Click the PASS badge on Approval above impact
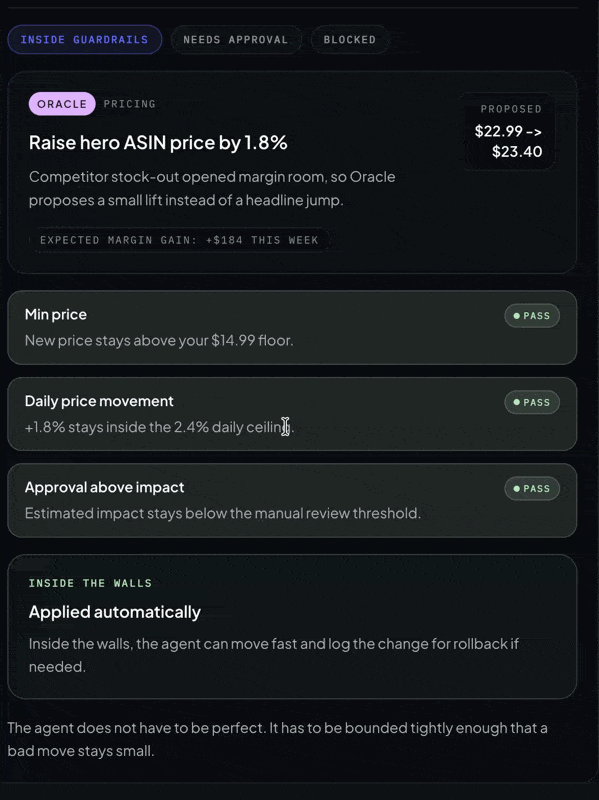 pyautogui.click(x=532, y=489)
